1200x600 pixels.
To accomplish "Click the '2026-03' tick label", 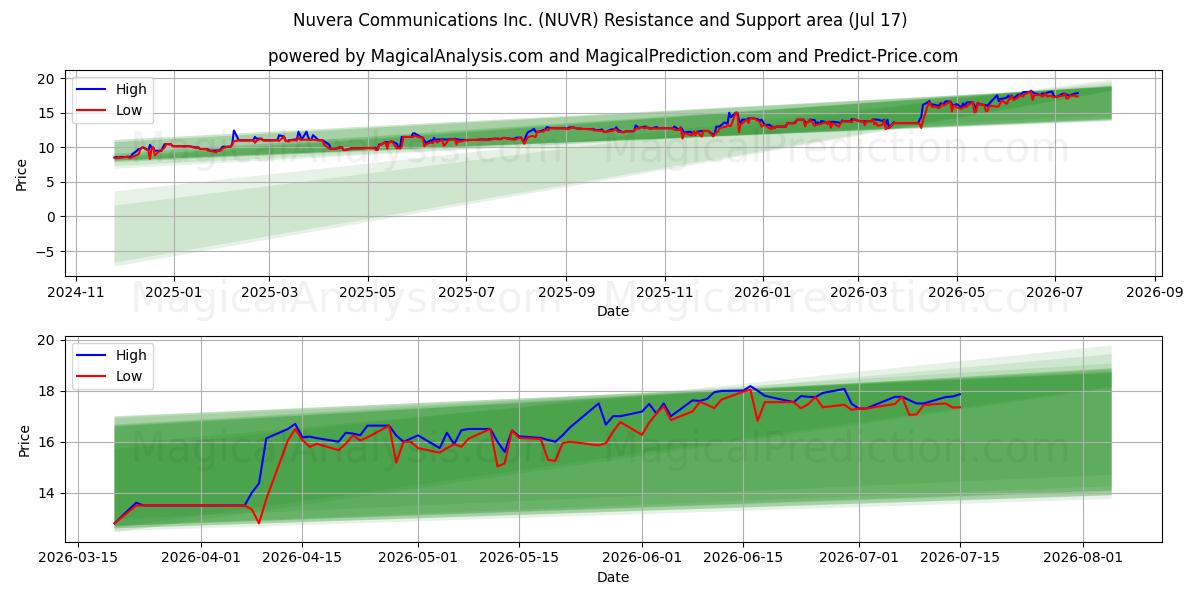I will coord(857,292).
